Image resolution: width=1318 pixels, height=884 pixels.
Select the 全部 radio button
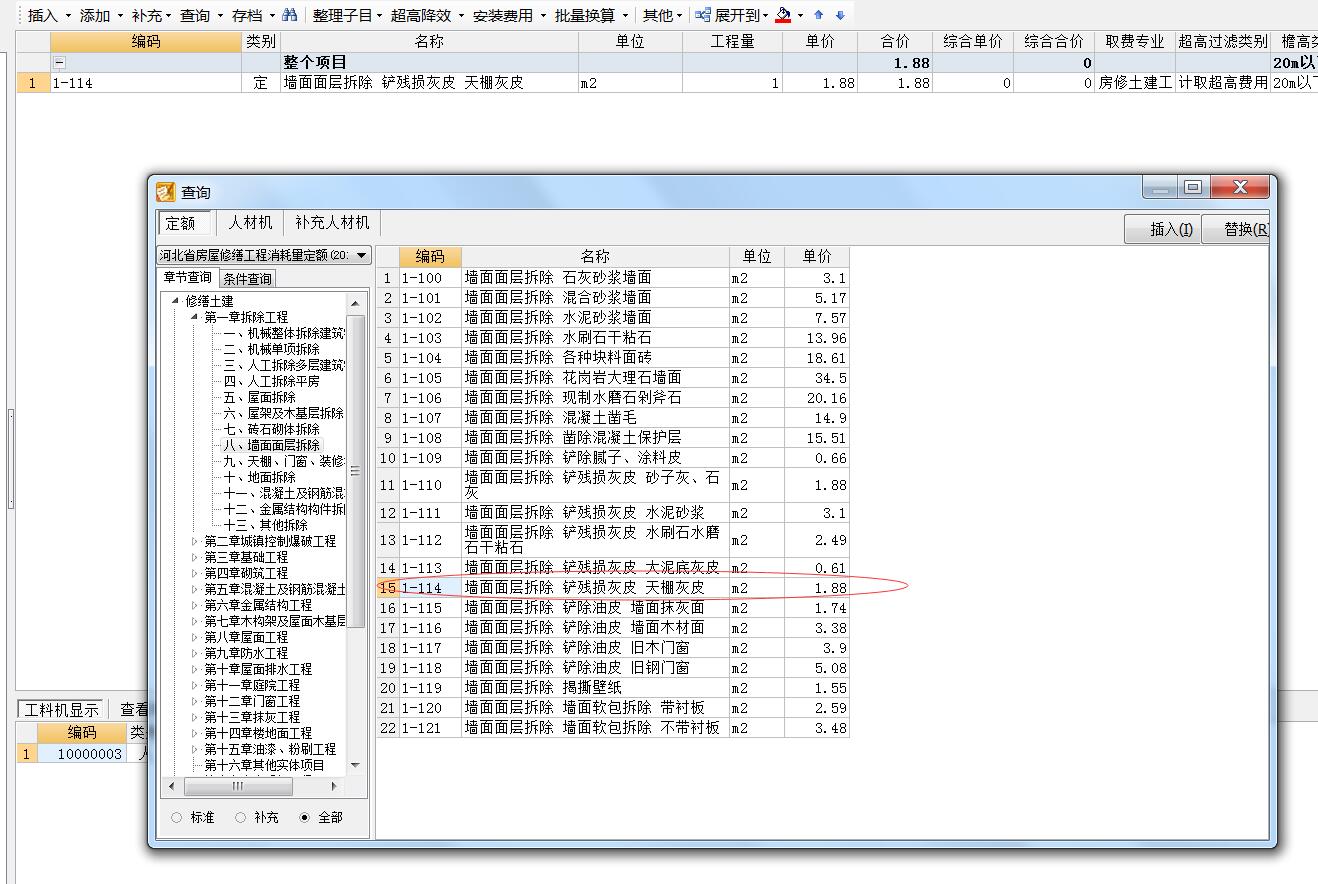point(305,817)
